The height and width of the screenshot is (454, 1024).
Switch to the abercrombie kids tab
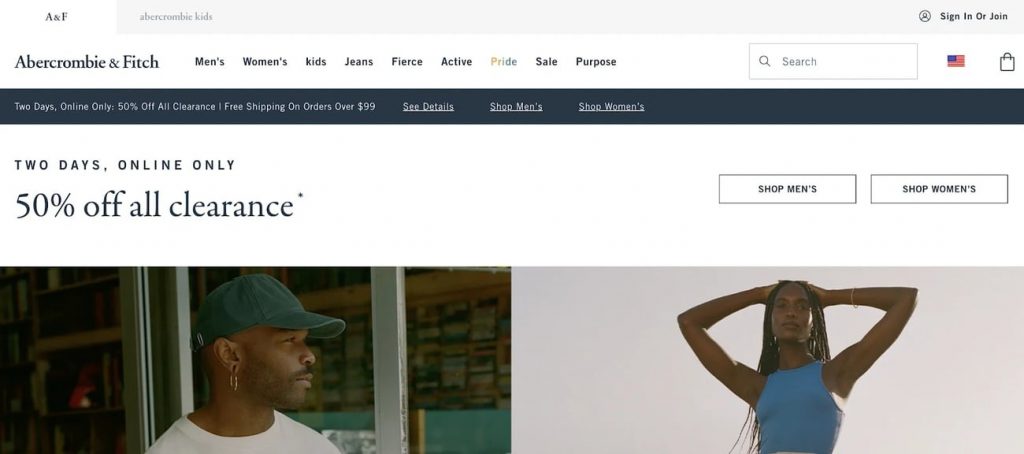pyautogui.click(x=176, y=16)
